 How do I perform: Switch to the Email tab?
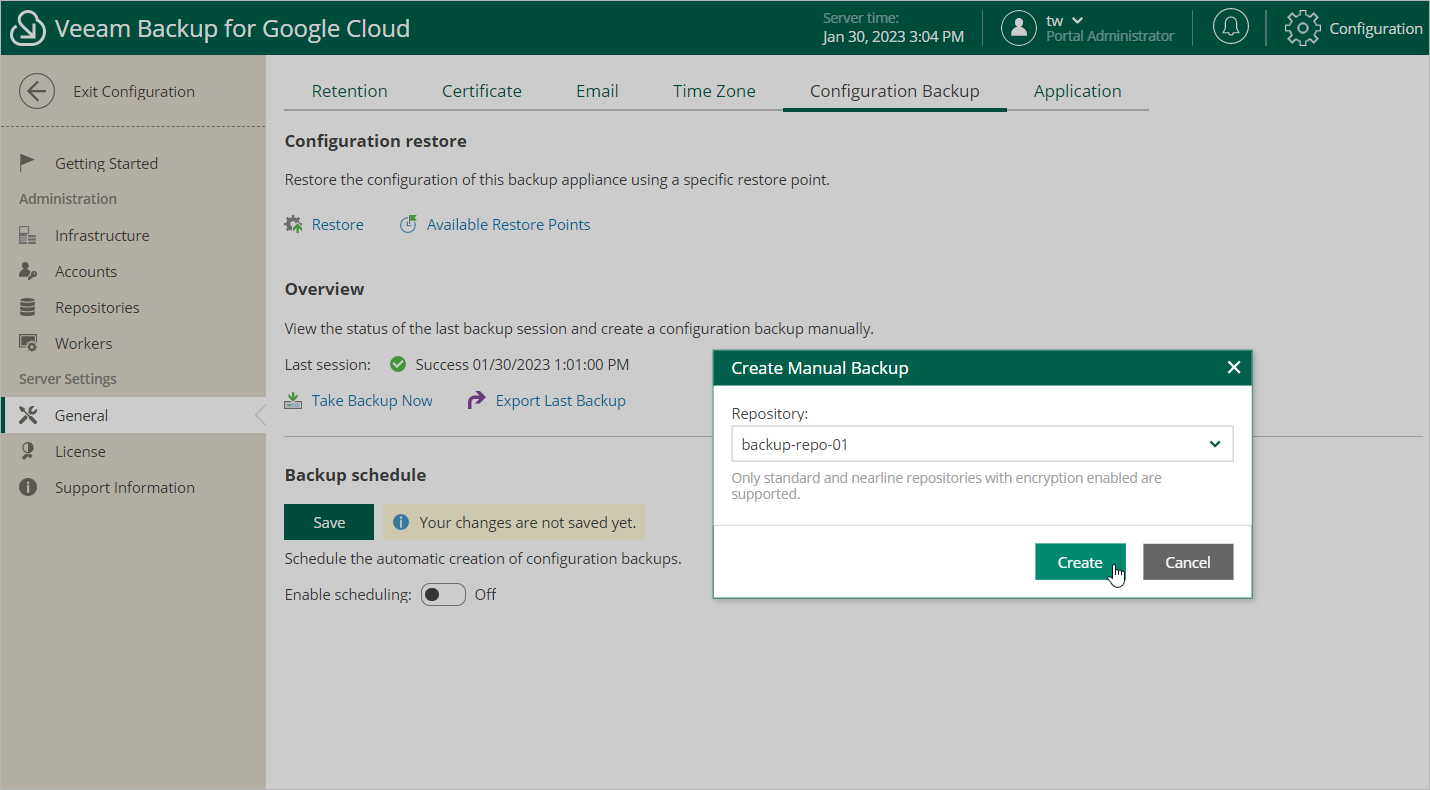pos(597,91)
